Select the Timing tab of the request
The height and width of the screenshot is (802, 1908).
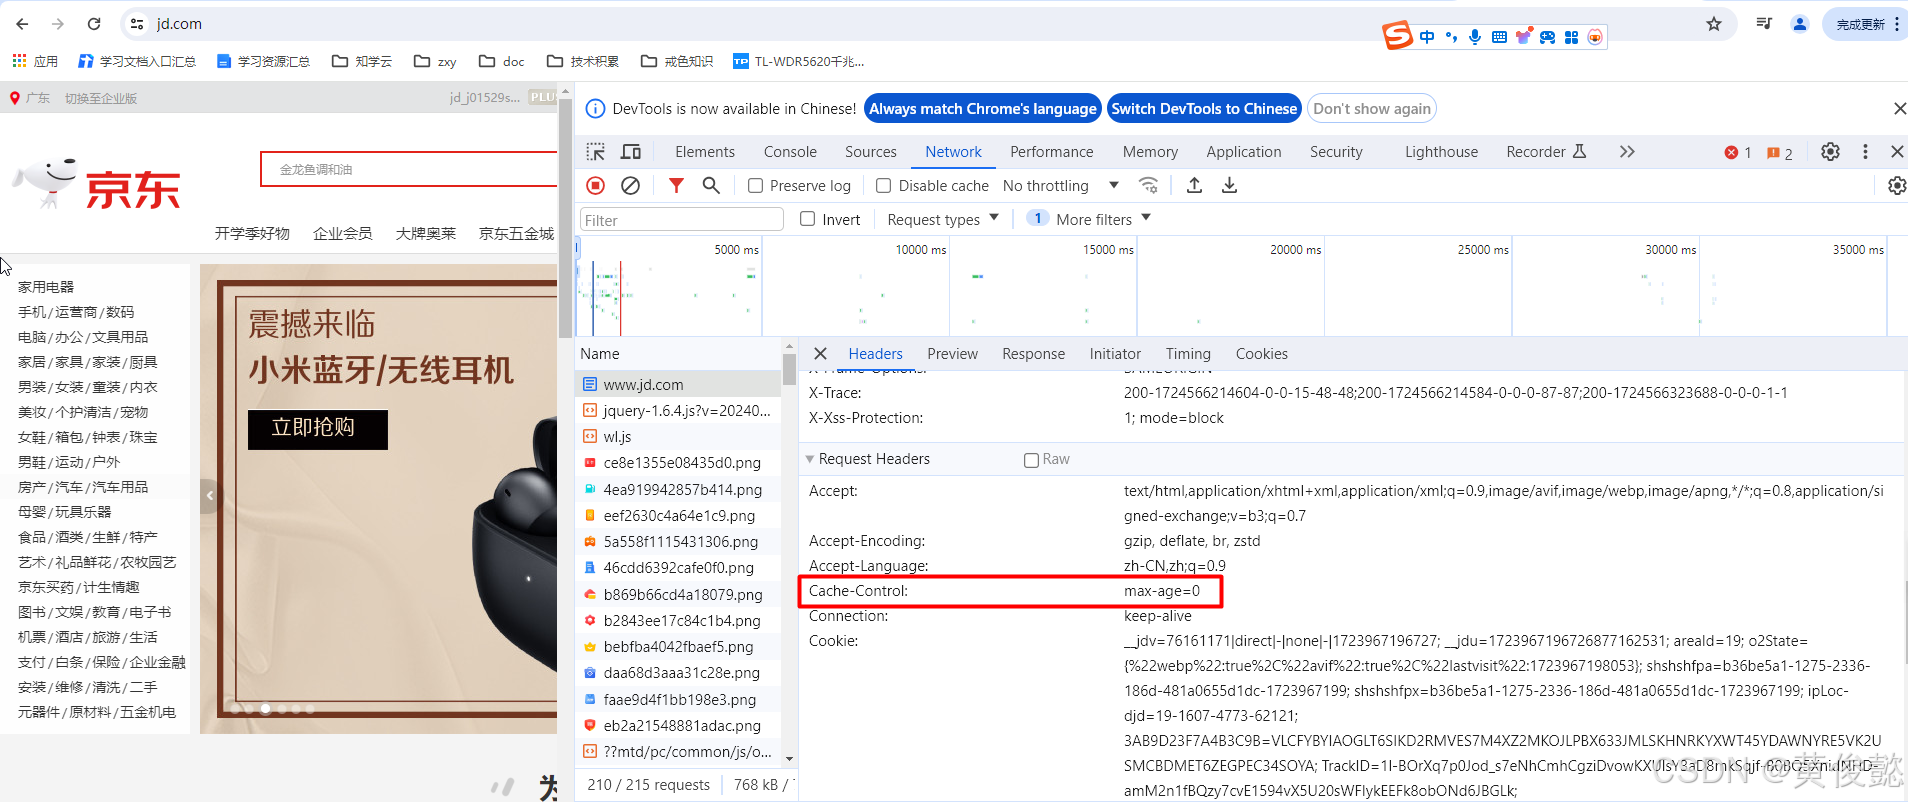coord(1188,354)
